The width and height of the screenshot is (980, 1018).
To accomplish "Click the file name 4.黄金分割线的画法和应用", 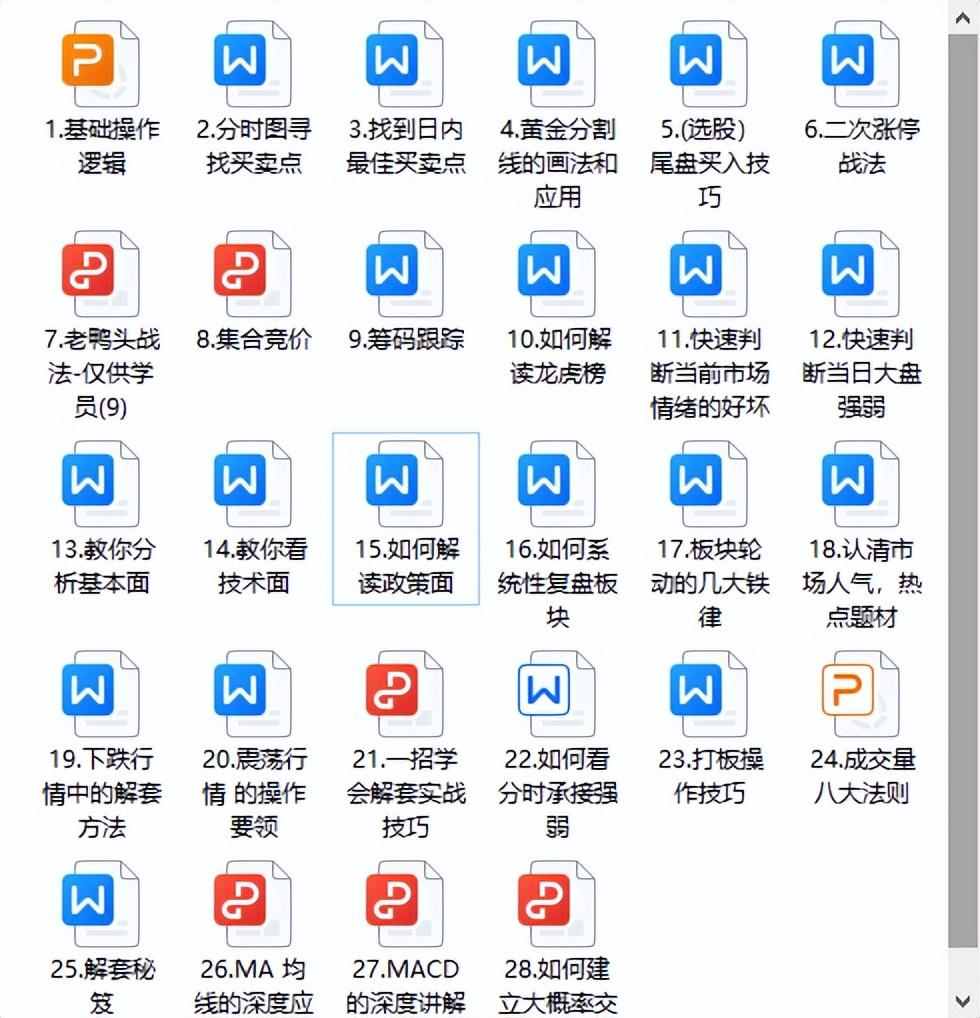I will tap(557, 163).
